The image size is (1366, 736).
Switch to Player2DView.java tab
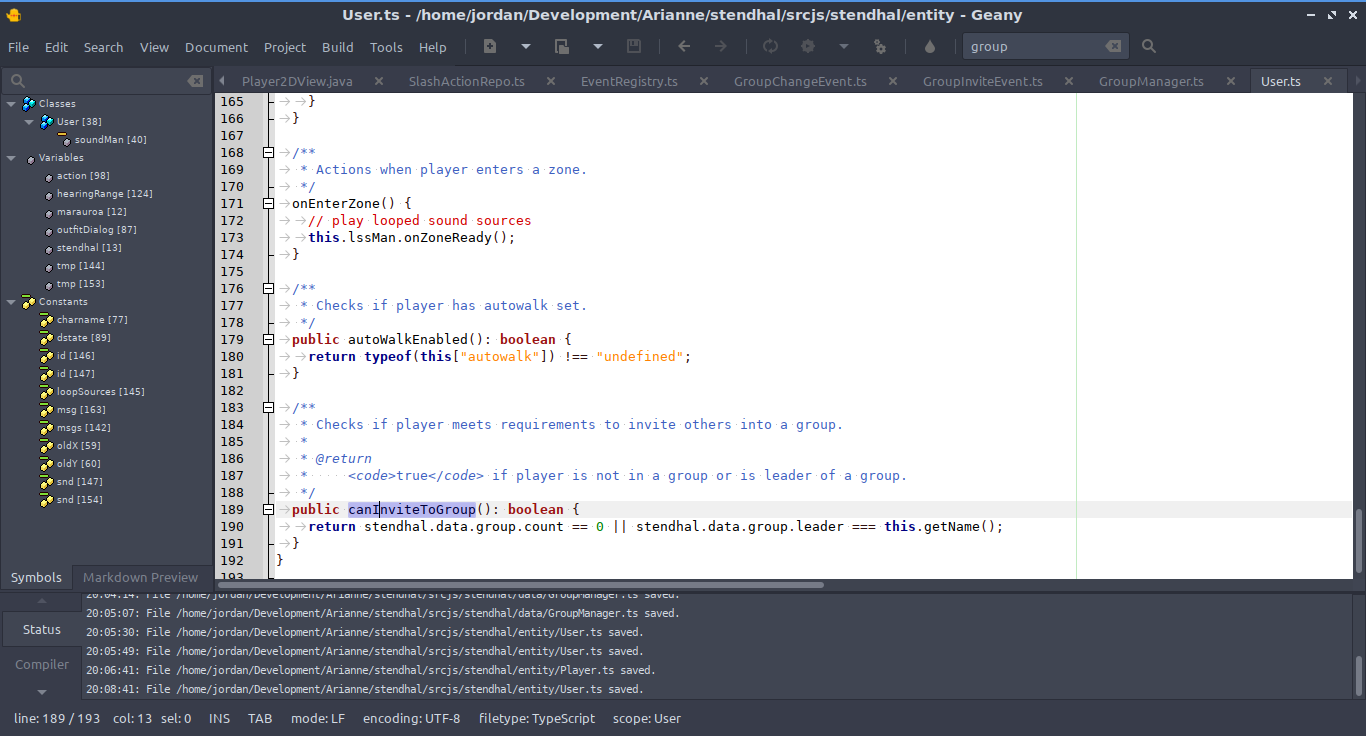[x=297, y=81]
